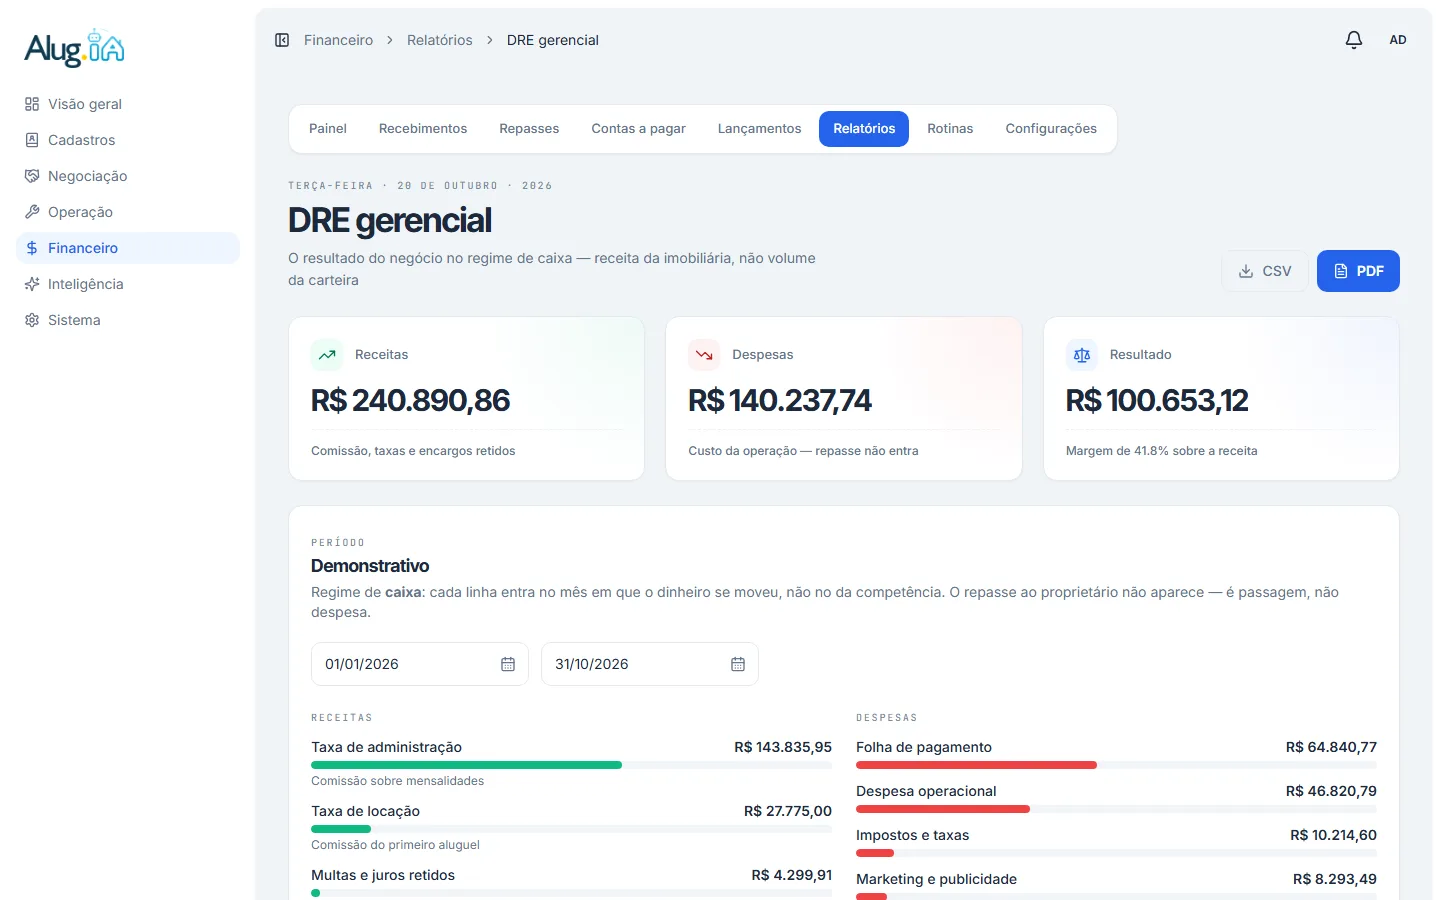The height and width of the screenshot is (900, 1440).
Task: Open Inteligência in the sidebar
Action: point(128,284)
